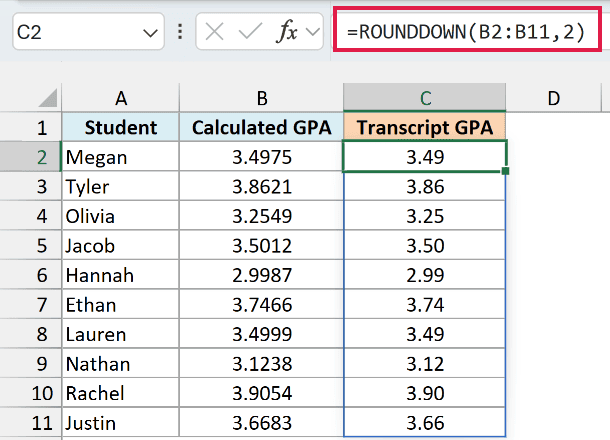
Task: Click the three-dot Name Box resize handle
Action: 180,32
